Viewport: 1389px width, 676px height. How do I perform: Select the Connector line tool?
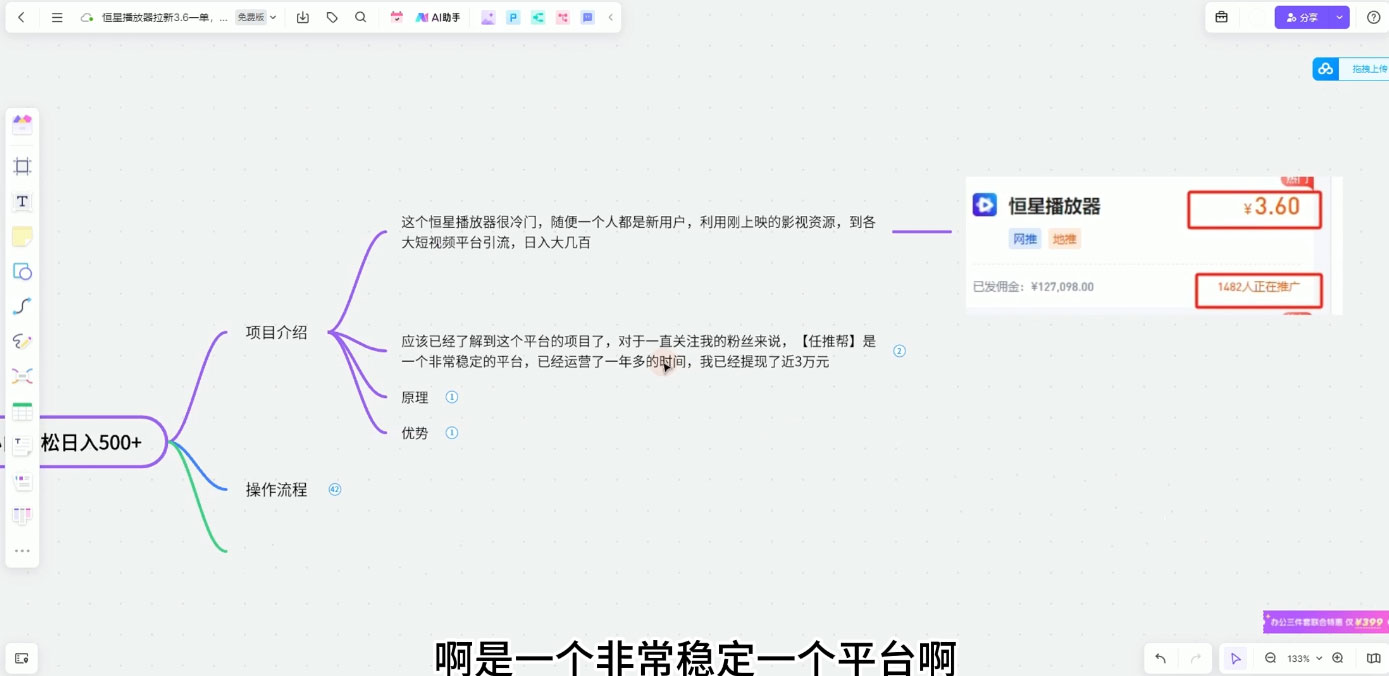(22, 306)
